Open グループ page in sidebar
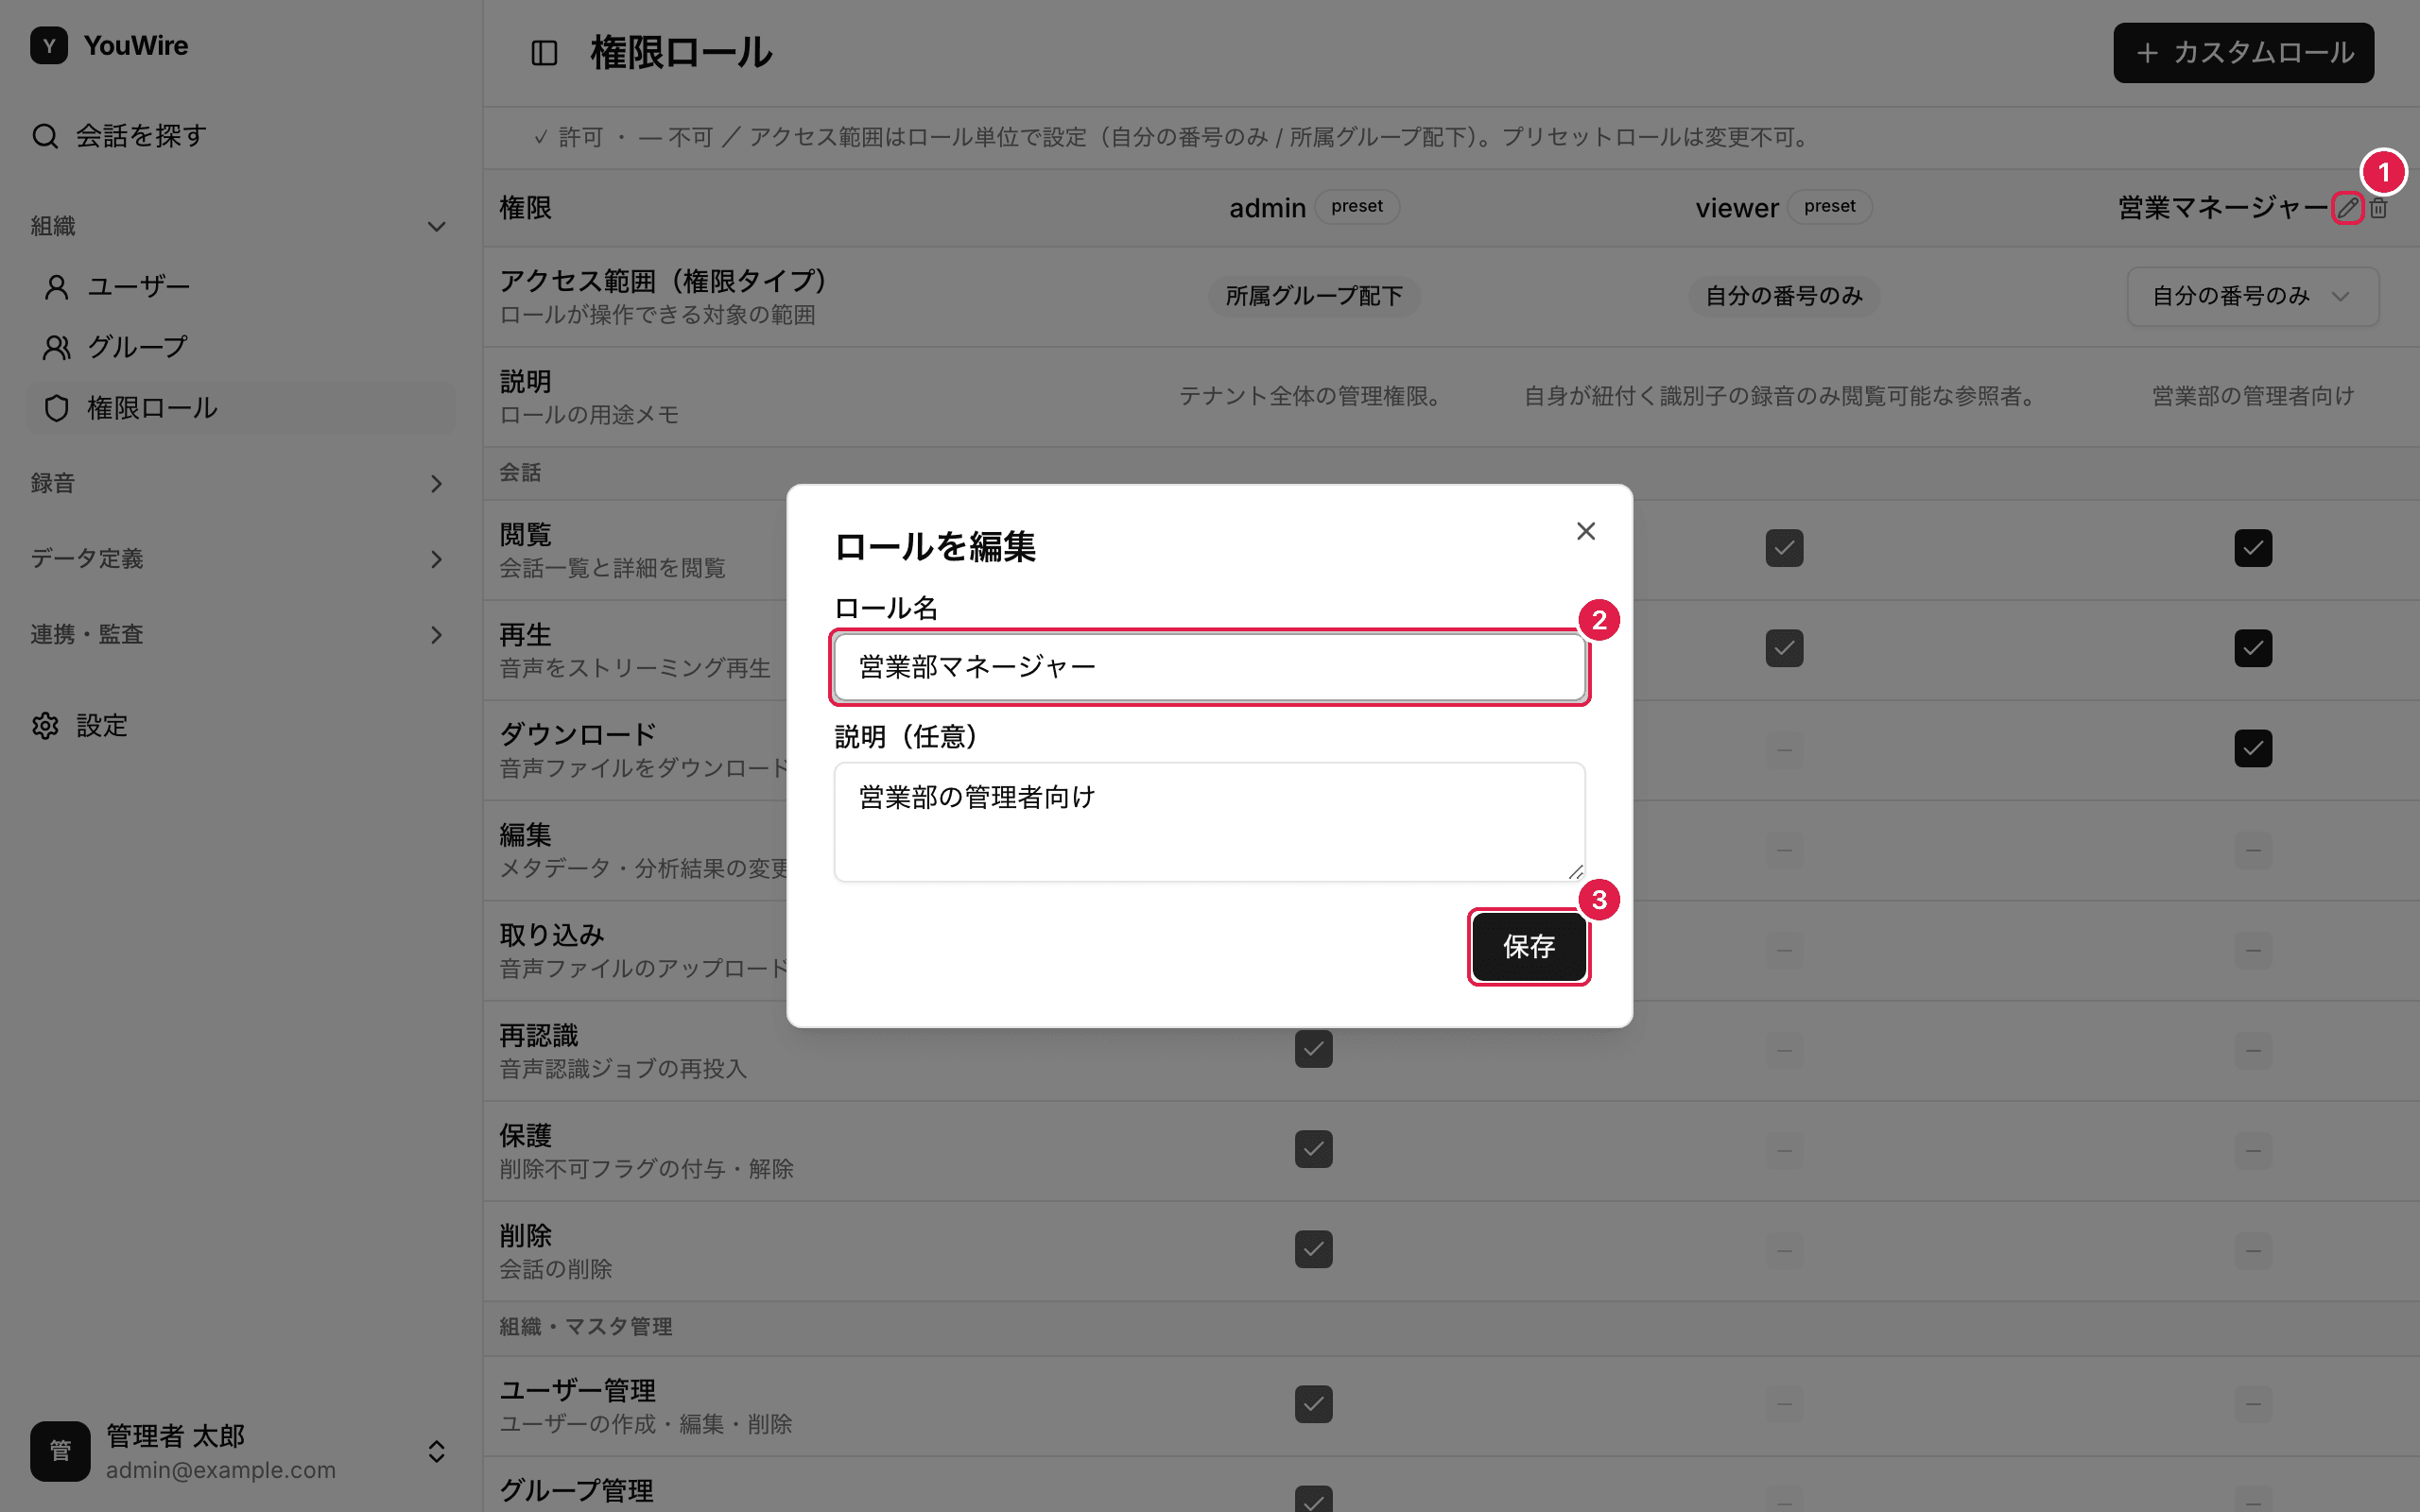2420x1512 pixels. (240, 347)
